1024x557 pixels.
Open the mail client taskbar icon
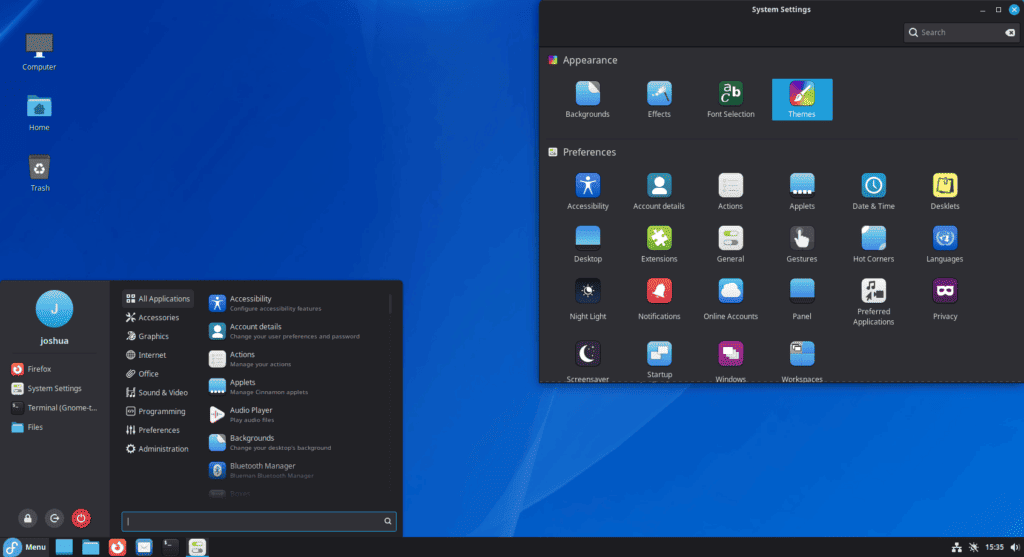(x=144, y=547)
